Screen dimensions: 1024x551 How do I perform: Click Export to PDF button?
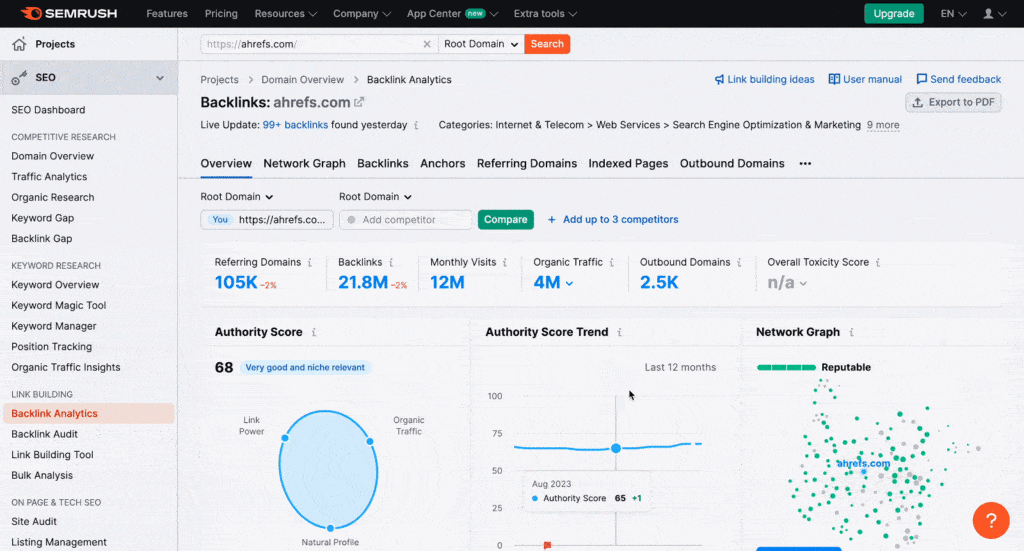coord(953,102)
